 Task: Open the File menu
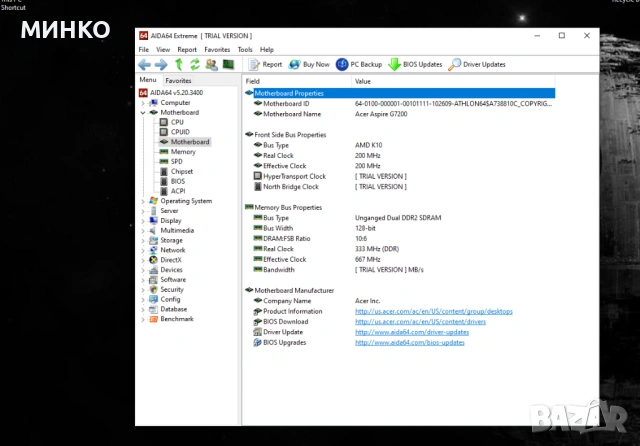[144, 49]
